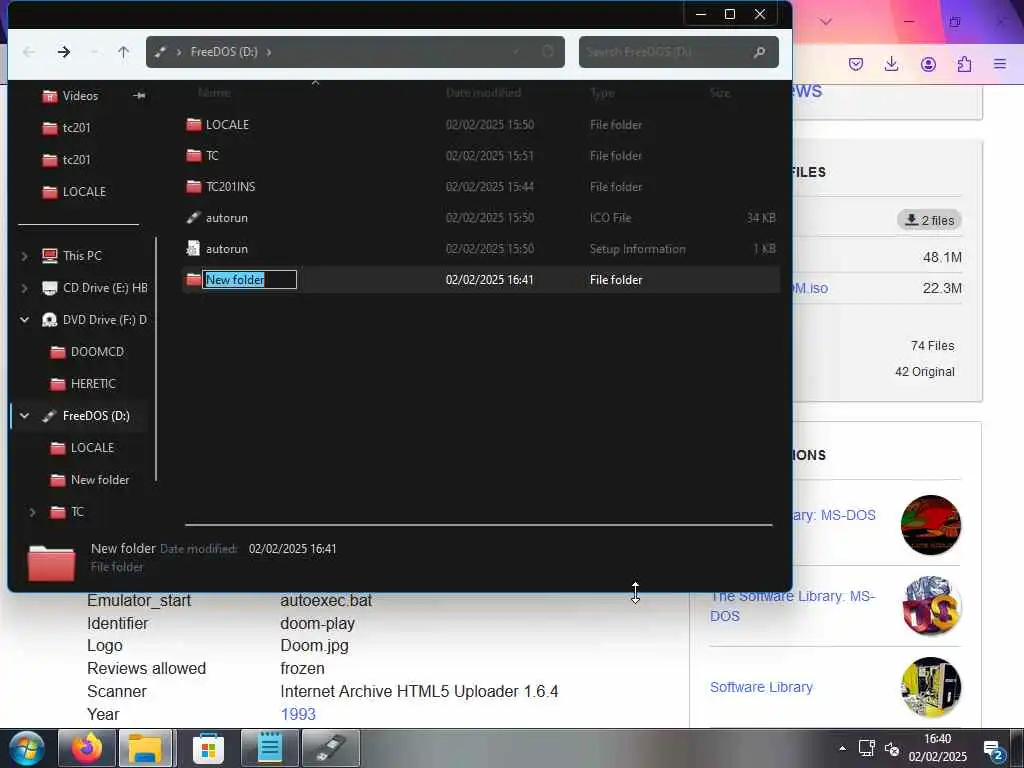1024x768 pixels.
Task: Go back using the Explorer back arrow
Action: (29, 52)
